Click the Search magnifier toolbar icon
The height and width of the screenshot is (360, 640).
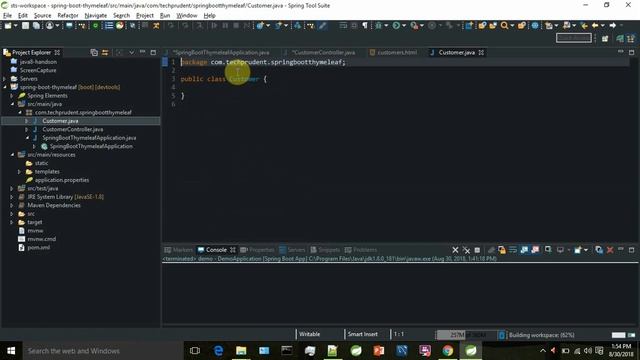tap(504, 26)
